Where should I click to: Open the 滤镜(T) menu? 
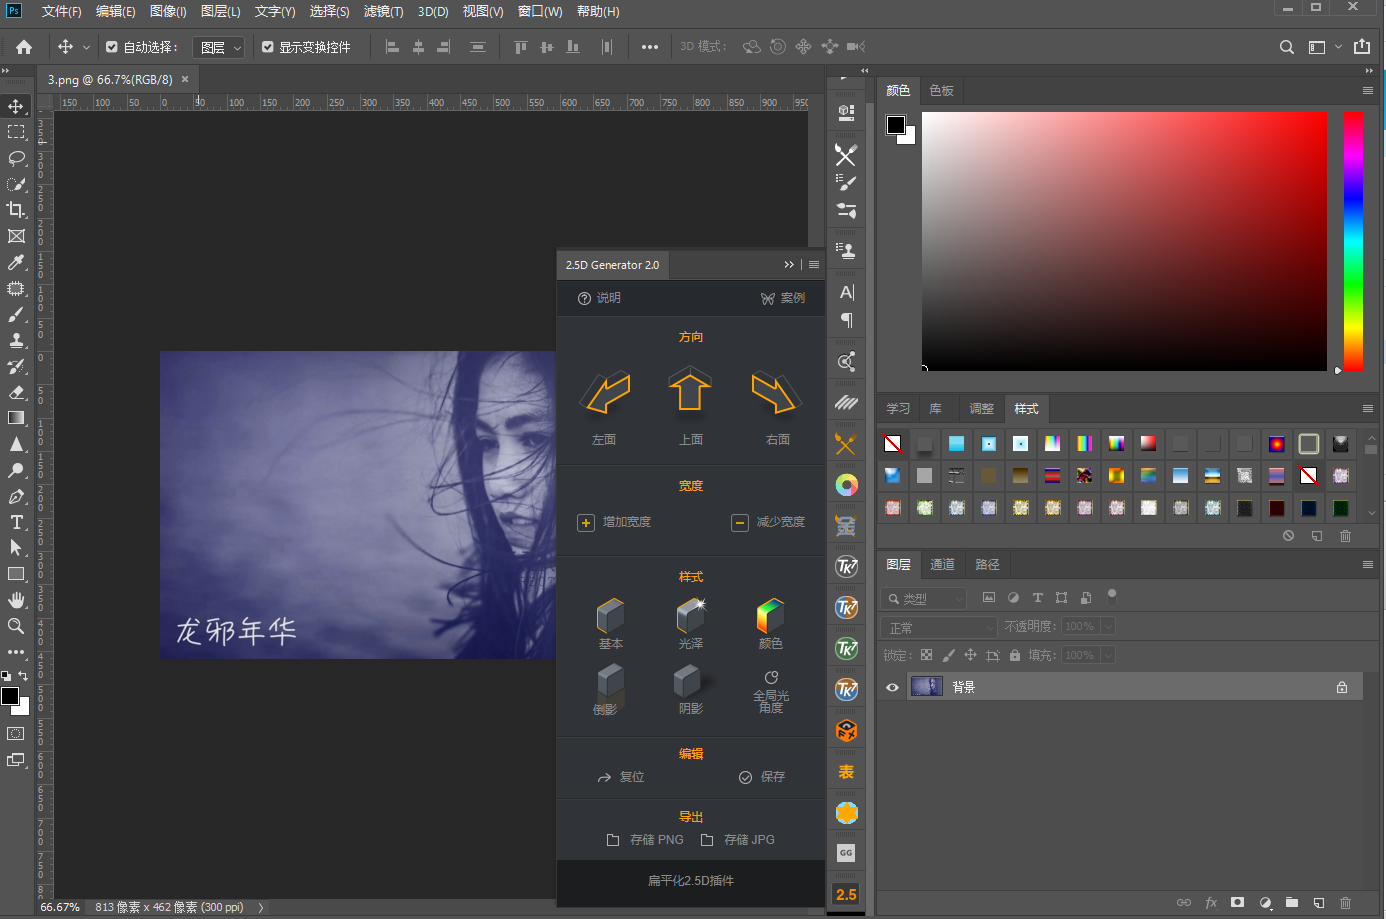coord(383,11)
